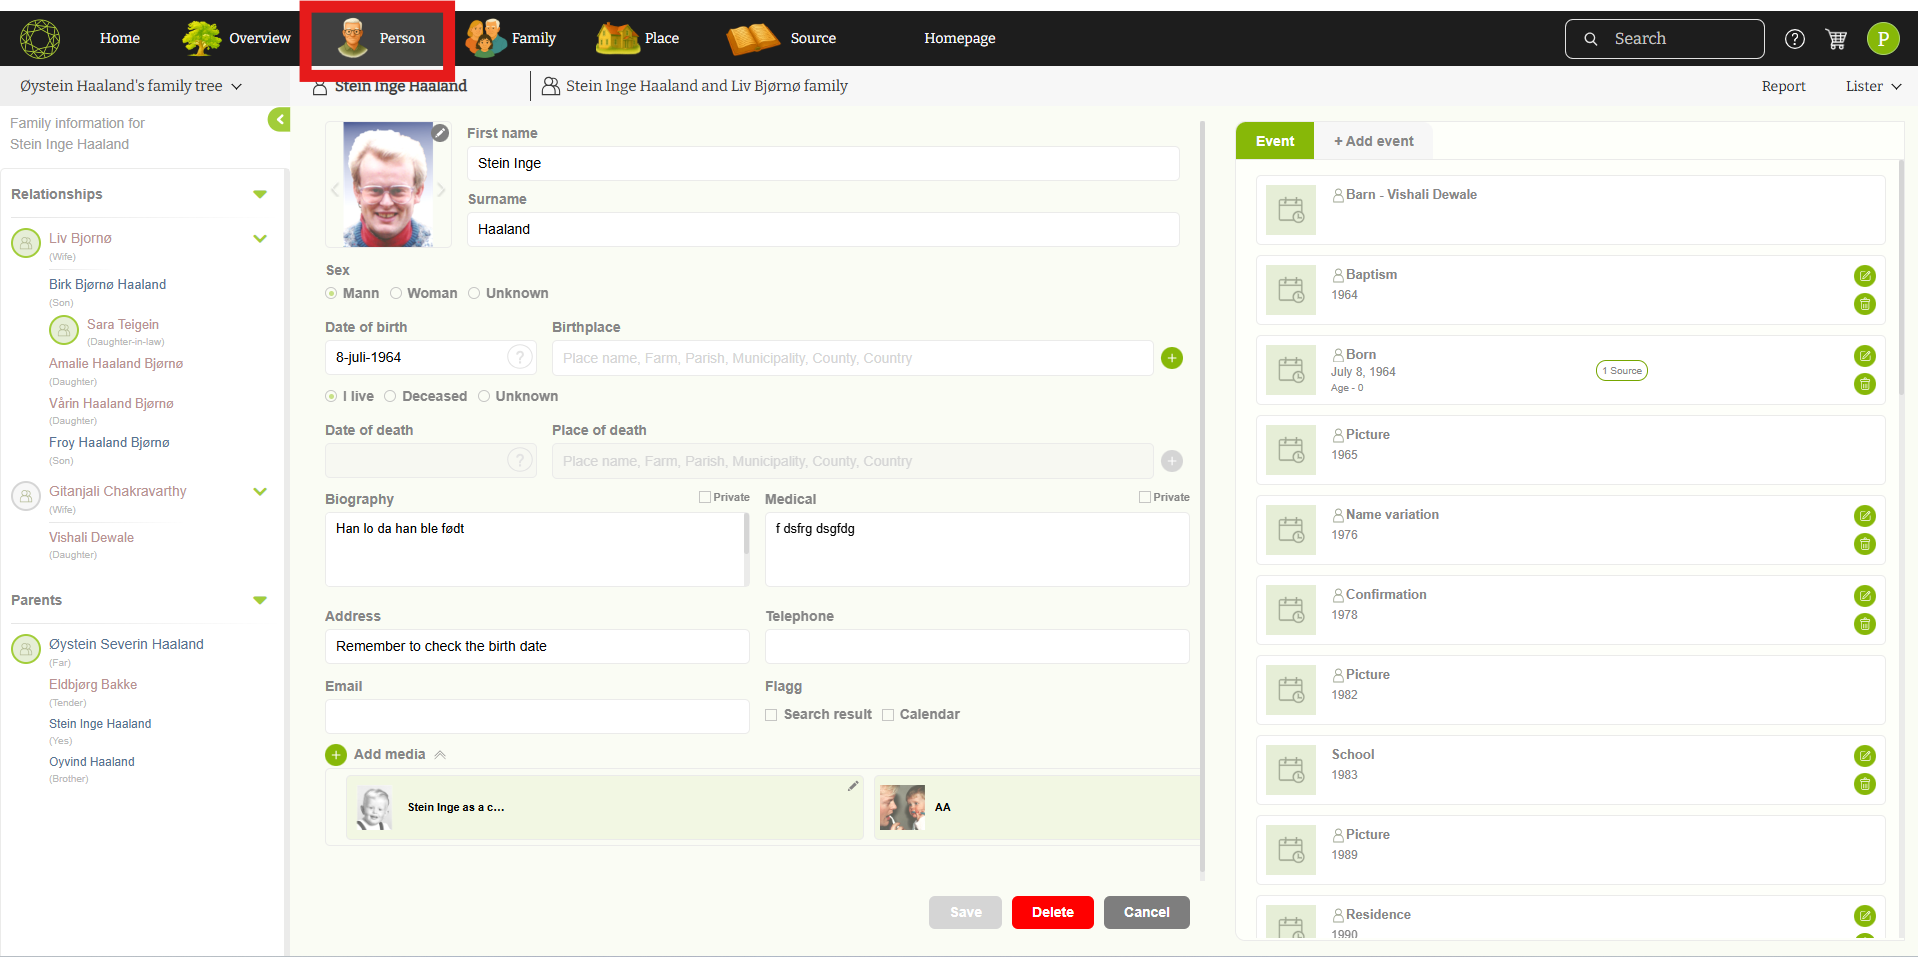Collapse the Relationships section
The image size is (1918, 957).
[x=260, y=194]
